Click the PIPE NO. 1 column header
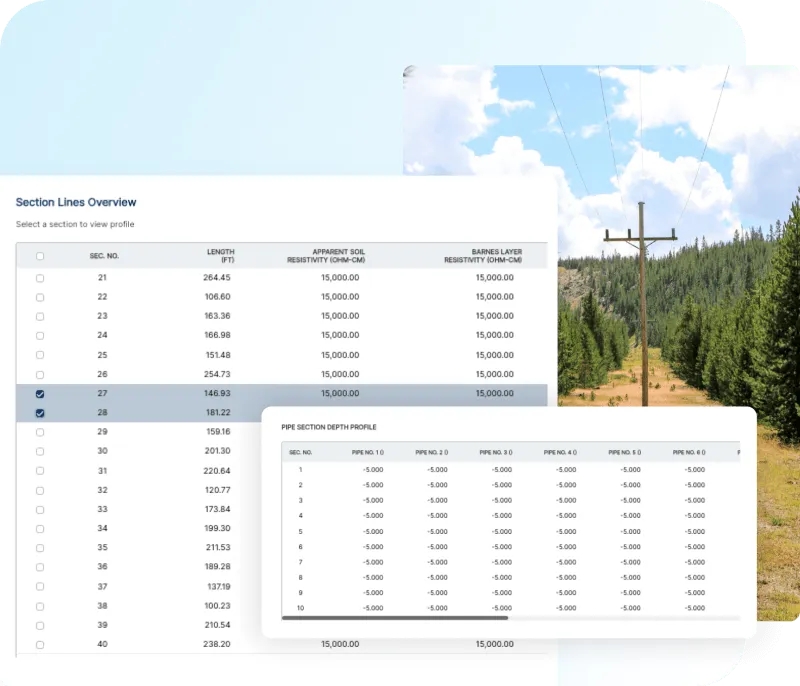 coord(367,452)
